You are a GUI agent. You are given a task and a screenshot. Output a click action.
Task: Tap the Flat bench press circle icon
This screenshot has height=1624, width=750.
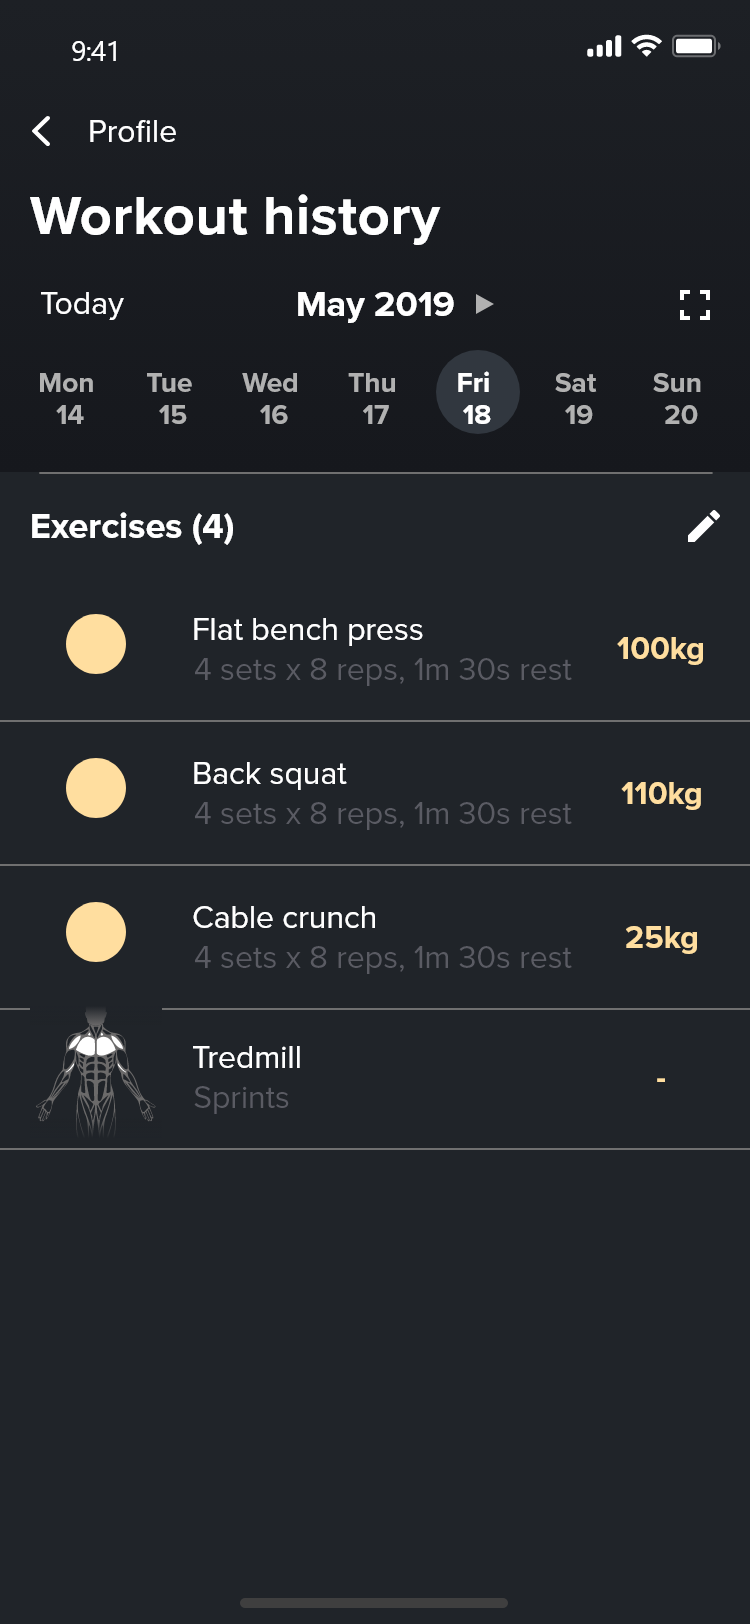click(96, 644)
